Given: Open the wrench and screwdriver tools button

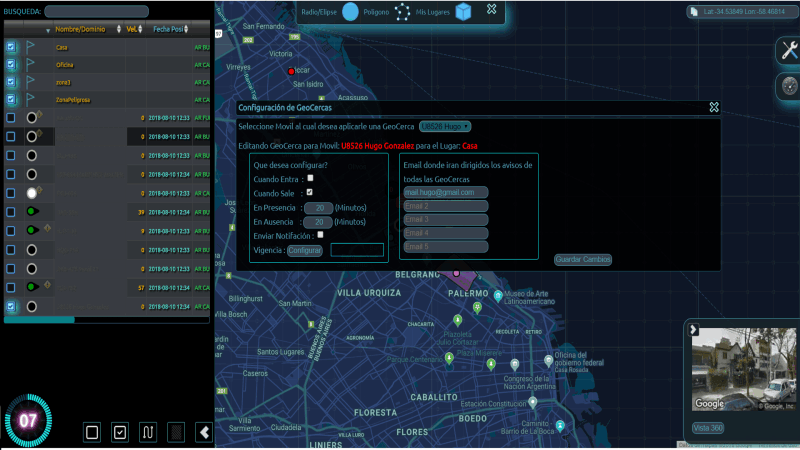Looking at the screenshot, I should [x=787, y=52].
